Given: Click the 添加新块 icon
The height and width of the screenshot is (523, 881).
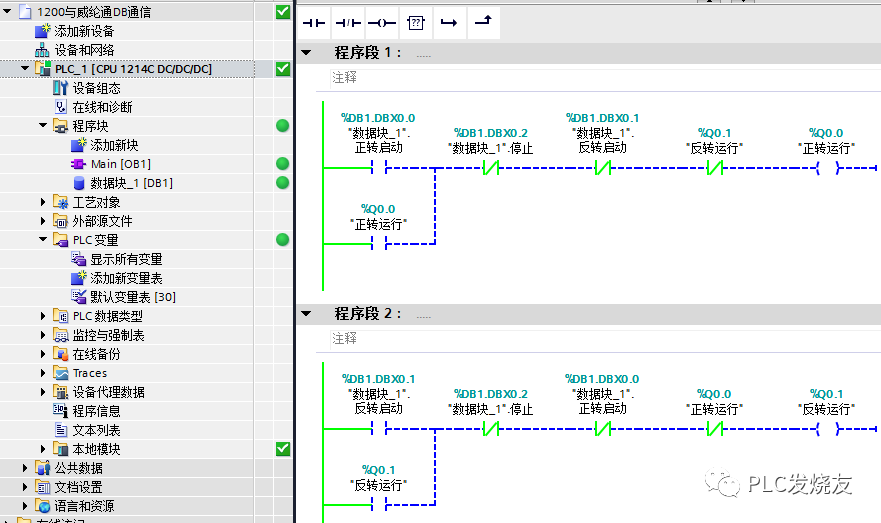Looking at the screenshot, I should (79, 145).
